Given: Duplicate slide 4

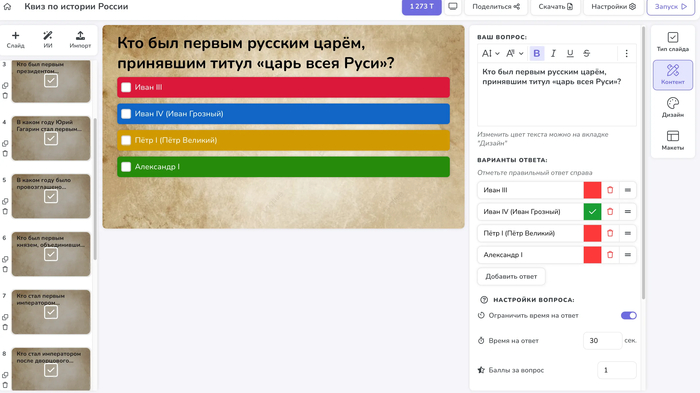Looking at the screenshot, I should tap(5, 143).
